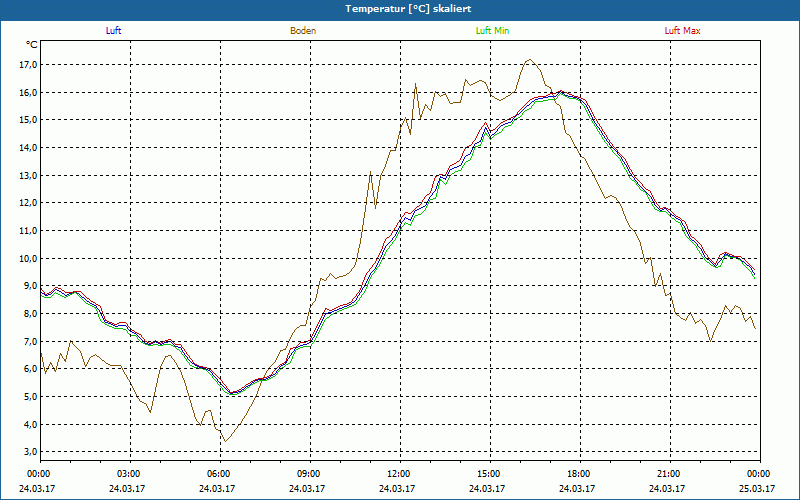
Task: Click the 15:00 time axis label
Action: point(487,474)
